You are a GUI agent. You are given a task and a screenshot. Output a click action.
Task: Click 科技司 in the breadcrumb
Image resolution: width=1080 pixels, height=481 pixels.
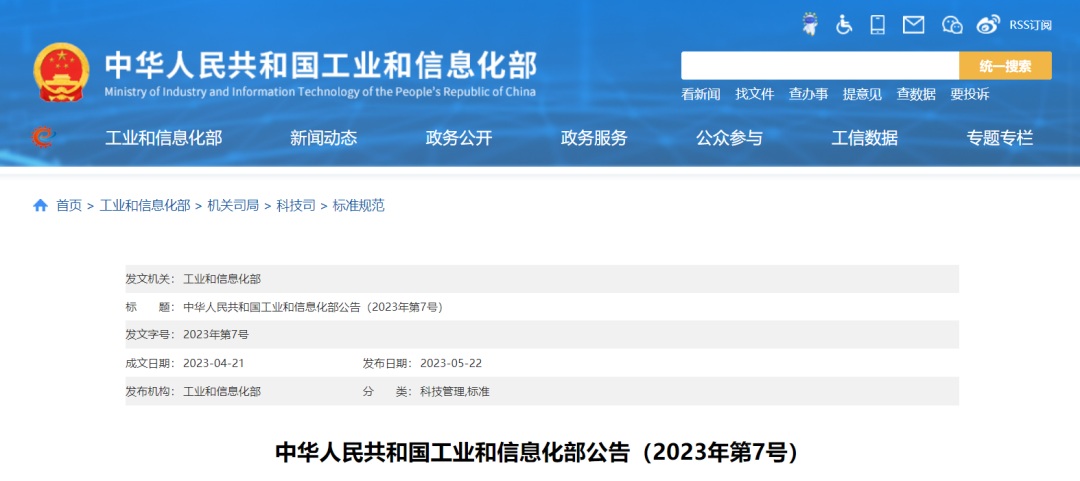tap(296, 206)
